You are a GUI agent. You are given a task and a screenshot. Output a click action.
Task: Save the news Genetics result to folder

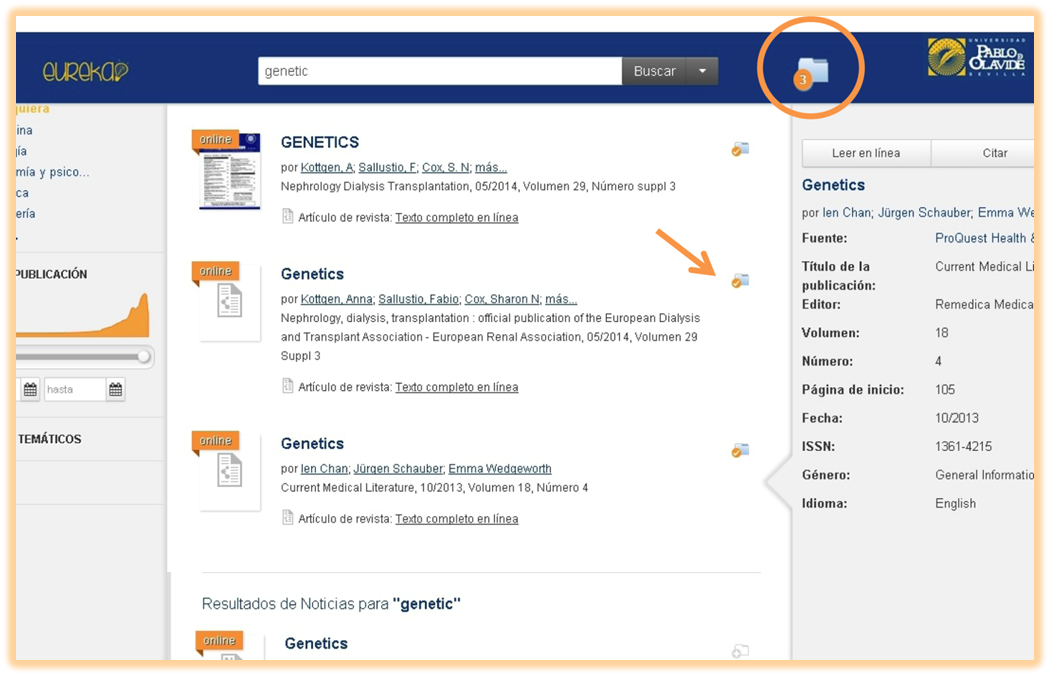[740, 651]
